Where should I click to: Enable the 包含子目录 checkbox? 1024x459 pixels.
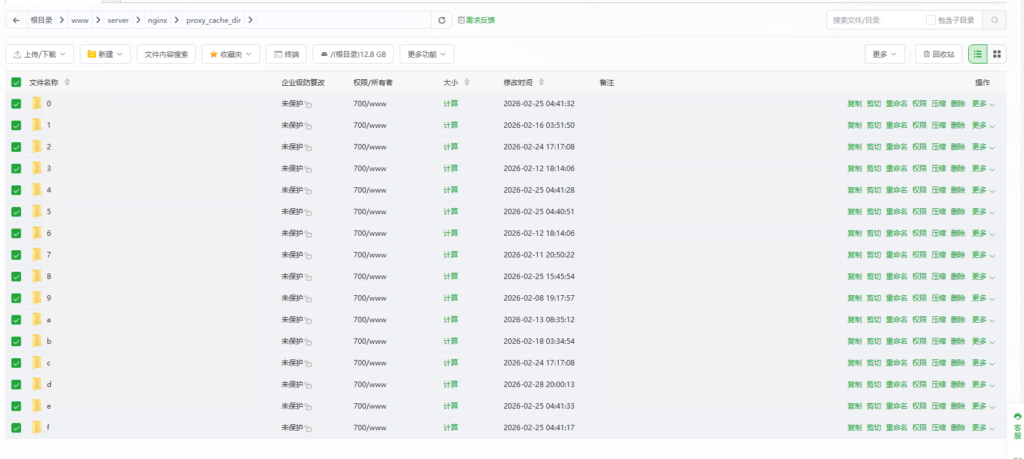point(931,20)
